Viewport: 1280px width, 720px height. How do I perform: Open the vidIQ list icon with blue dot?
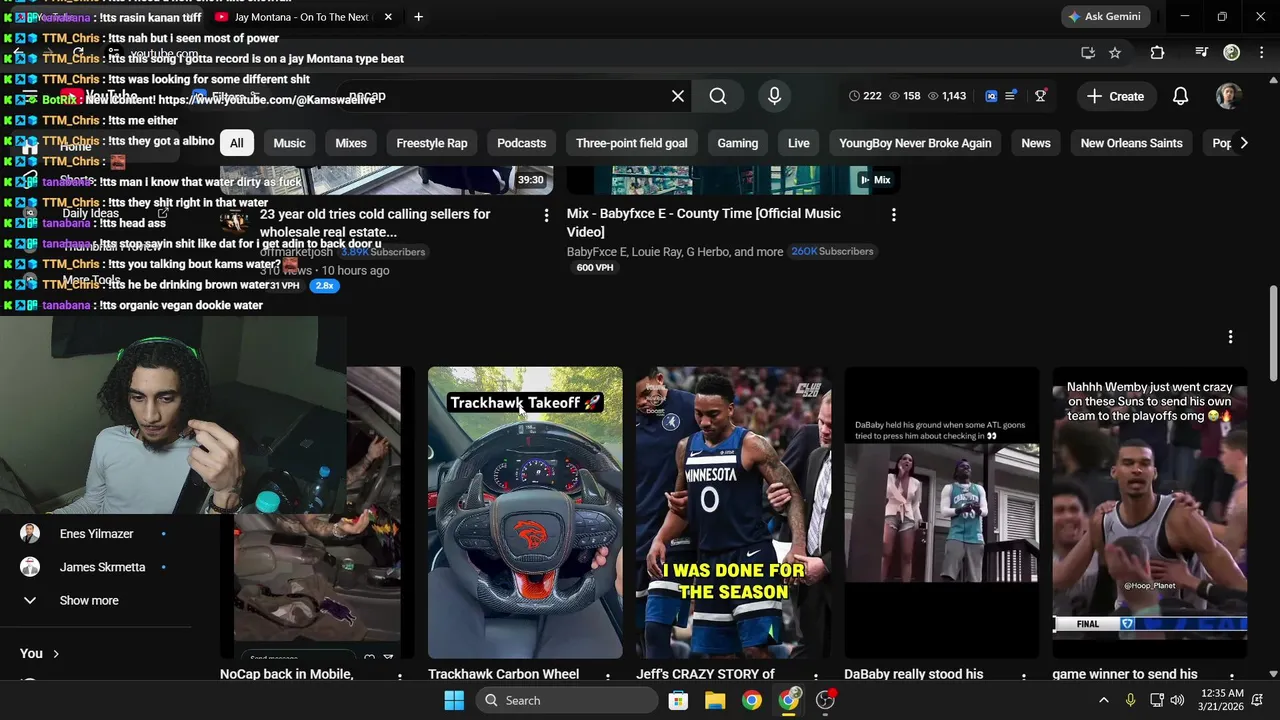1011,96
